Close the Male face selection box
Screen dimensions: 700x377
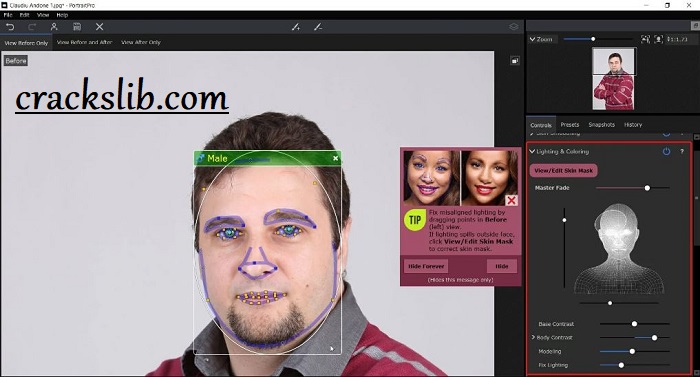(x=335, y=158)
